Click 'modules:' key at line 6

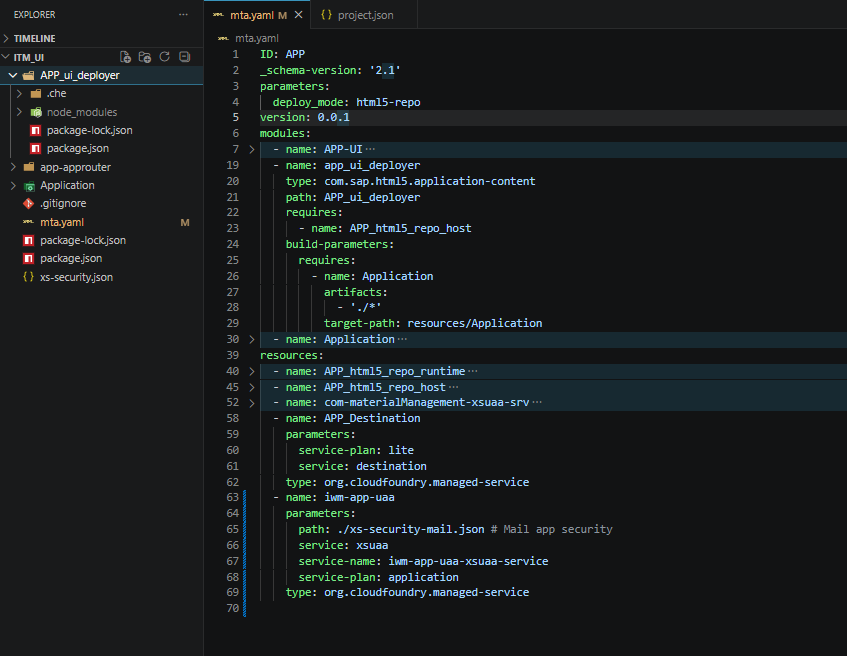285,133
